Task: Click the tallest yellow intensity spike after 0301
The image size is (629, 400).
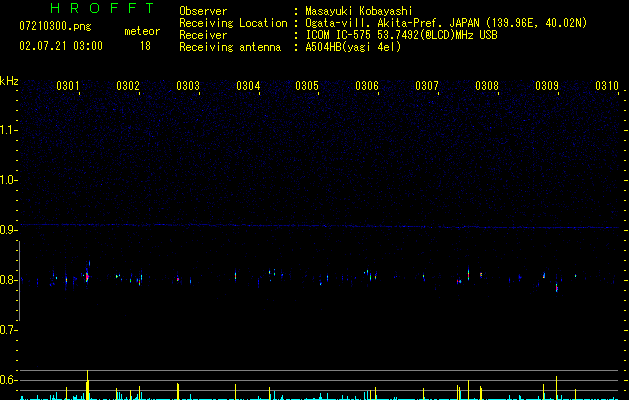Action: click(x=87, y=385)
